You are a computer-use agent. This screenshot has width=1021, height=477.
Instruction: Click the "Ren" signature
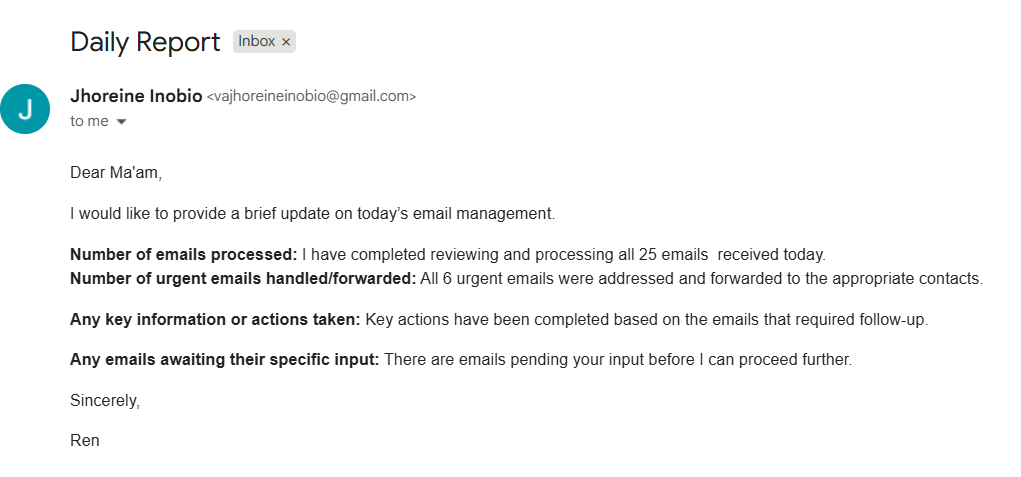pyautogui.click(x=85, y=440)
